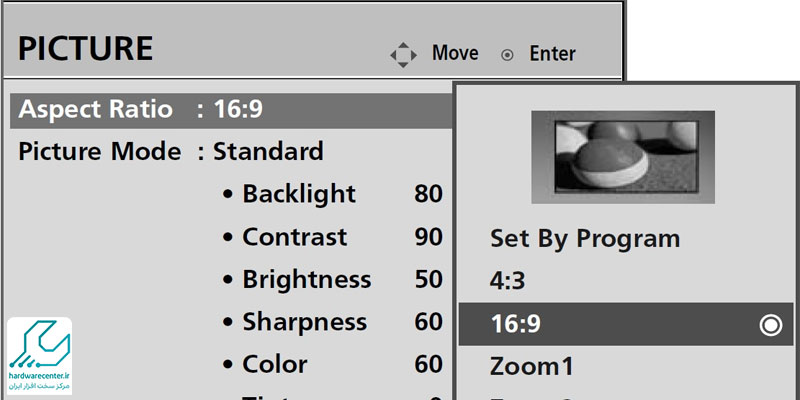The image size is (800, 400).
Task: Click the Move label text
Action: [455, 53]
